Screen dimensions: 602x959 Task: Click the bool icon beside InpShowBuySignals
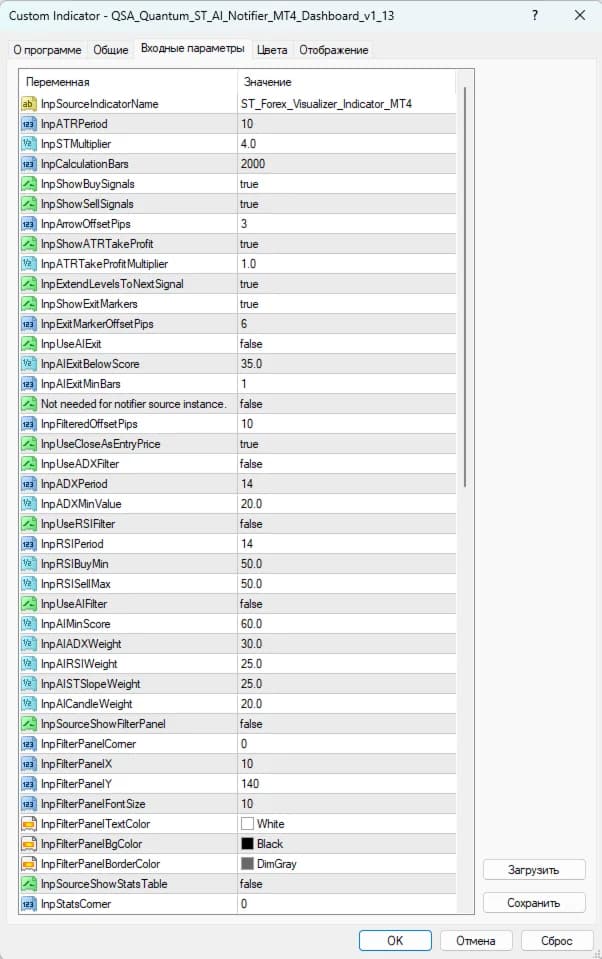pyautogui.click(x=28, y=184)
